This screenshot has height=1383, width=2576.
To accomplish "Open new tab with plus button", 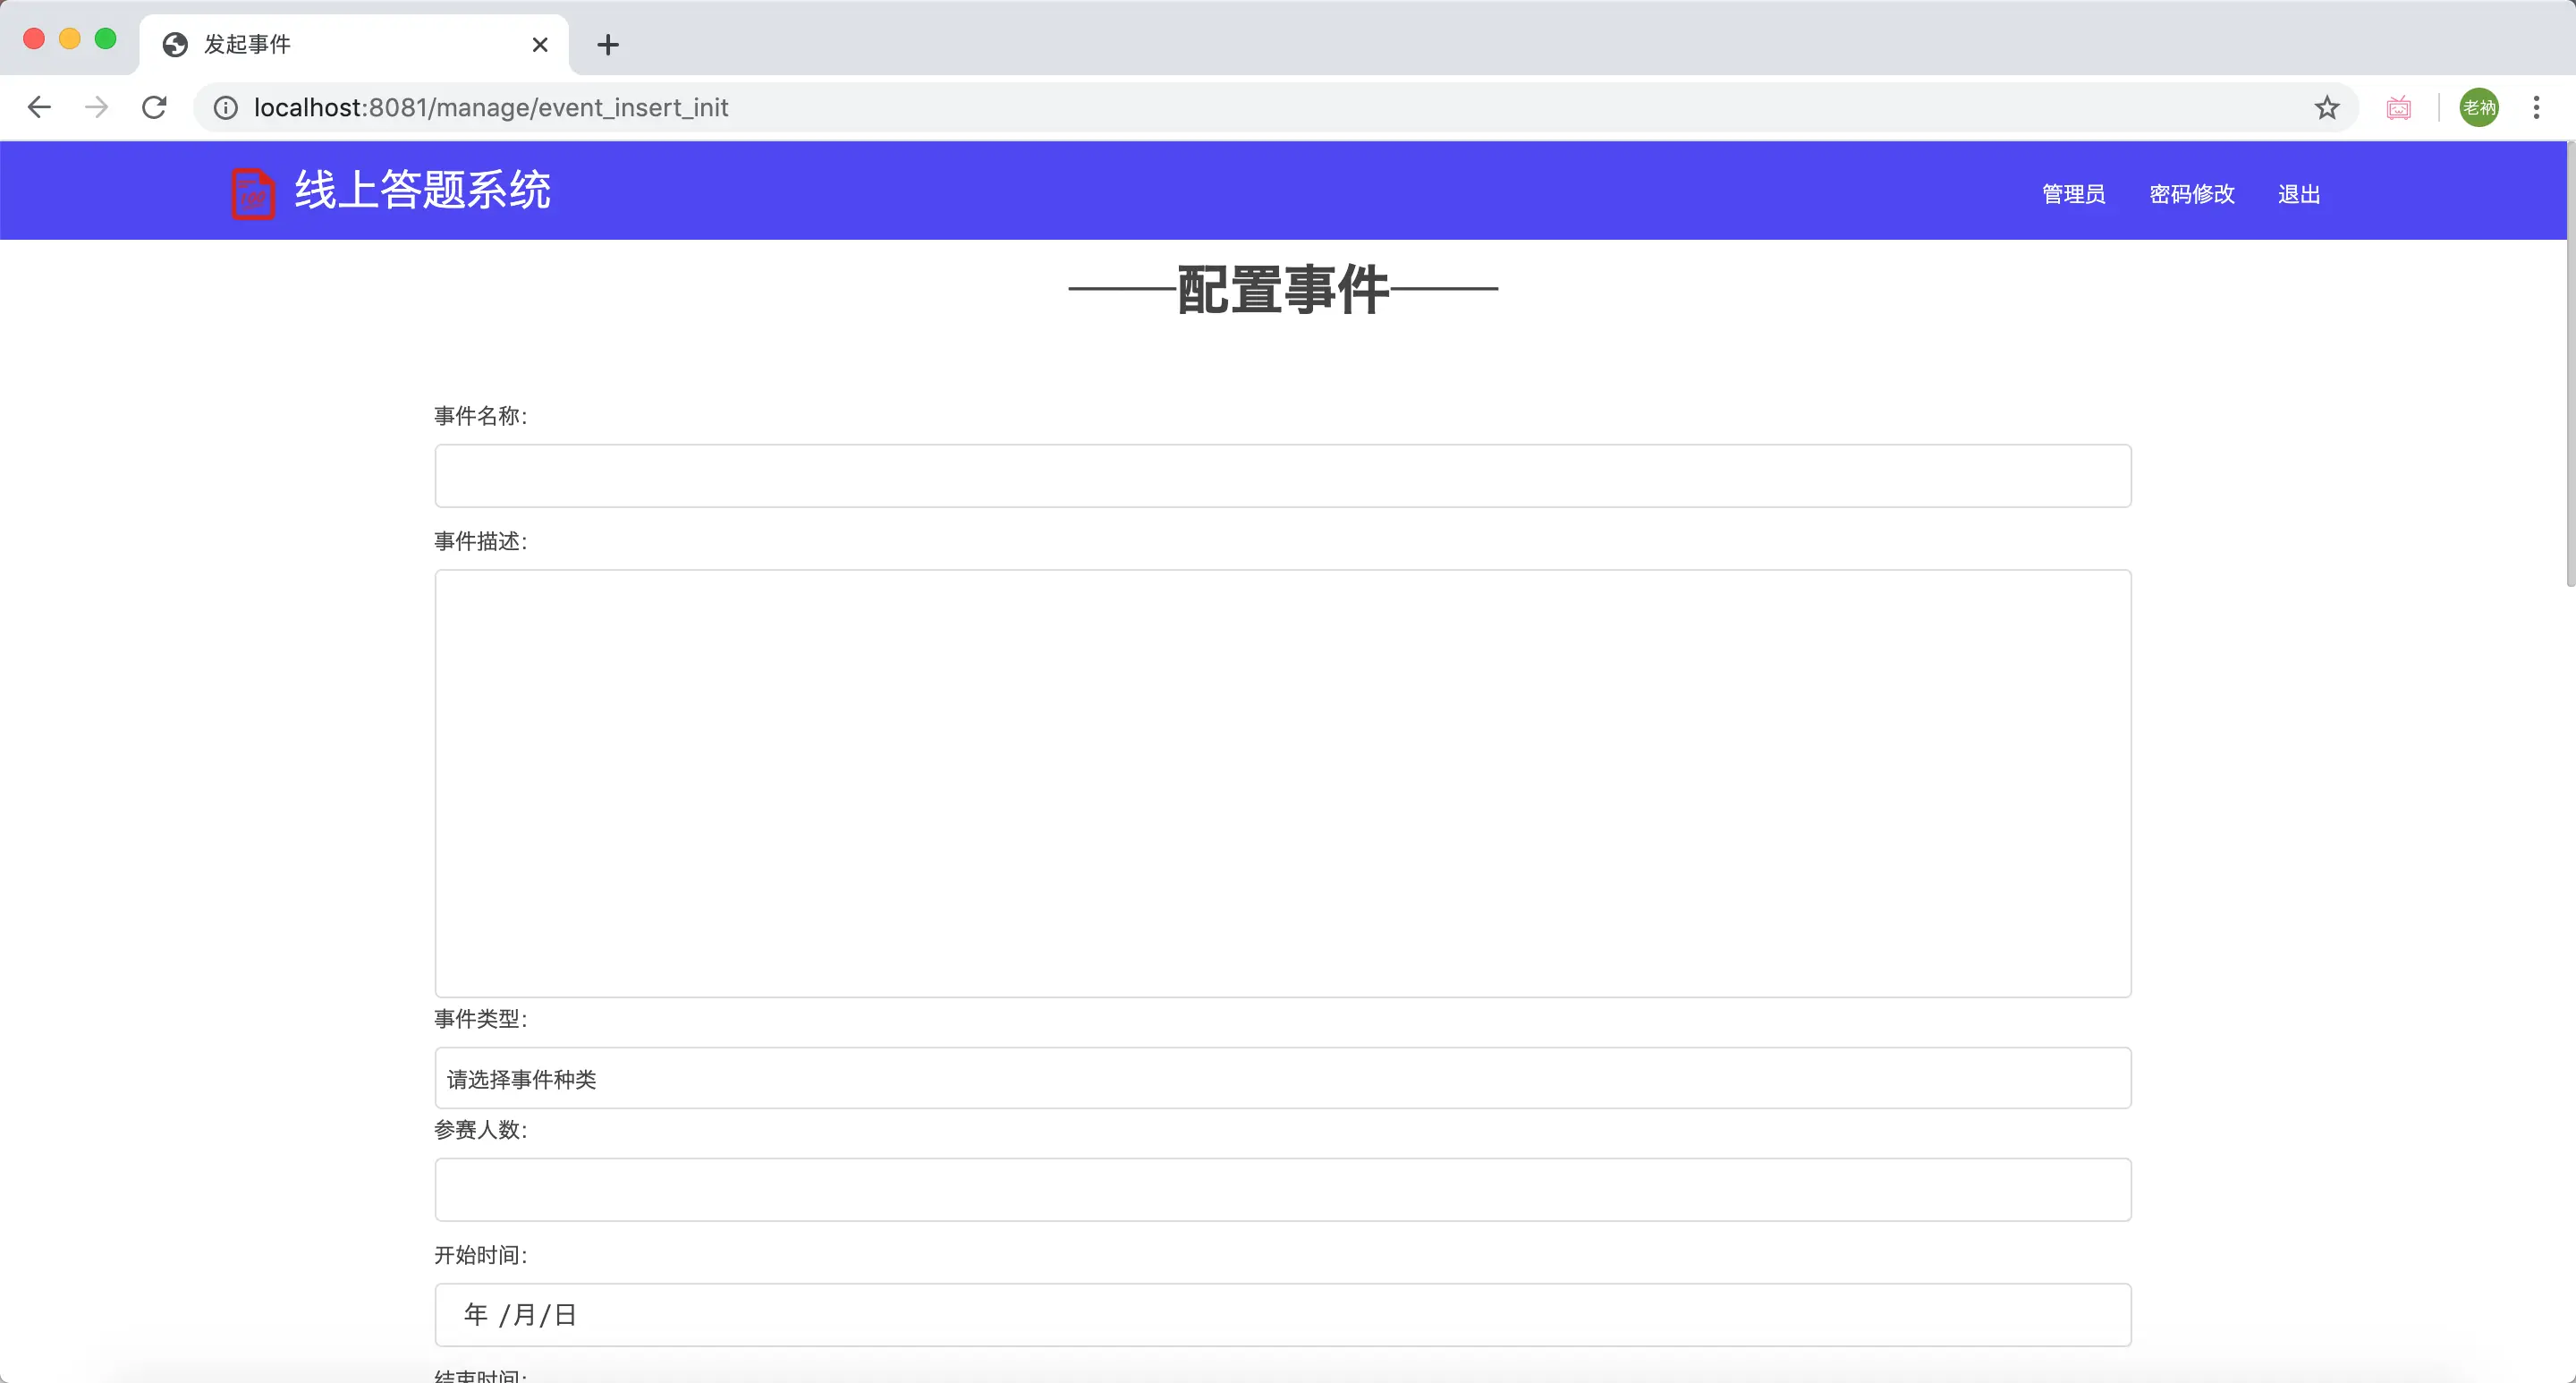I will point(607,45).
